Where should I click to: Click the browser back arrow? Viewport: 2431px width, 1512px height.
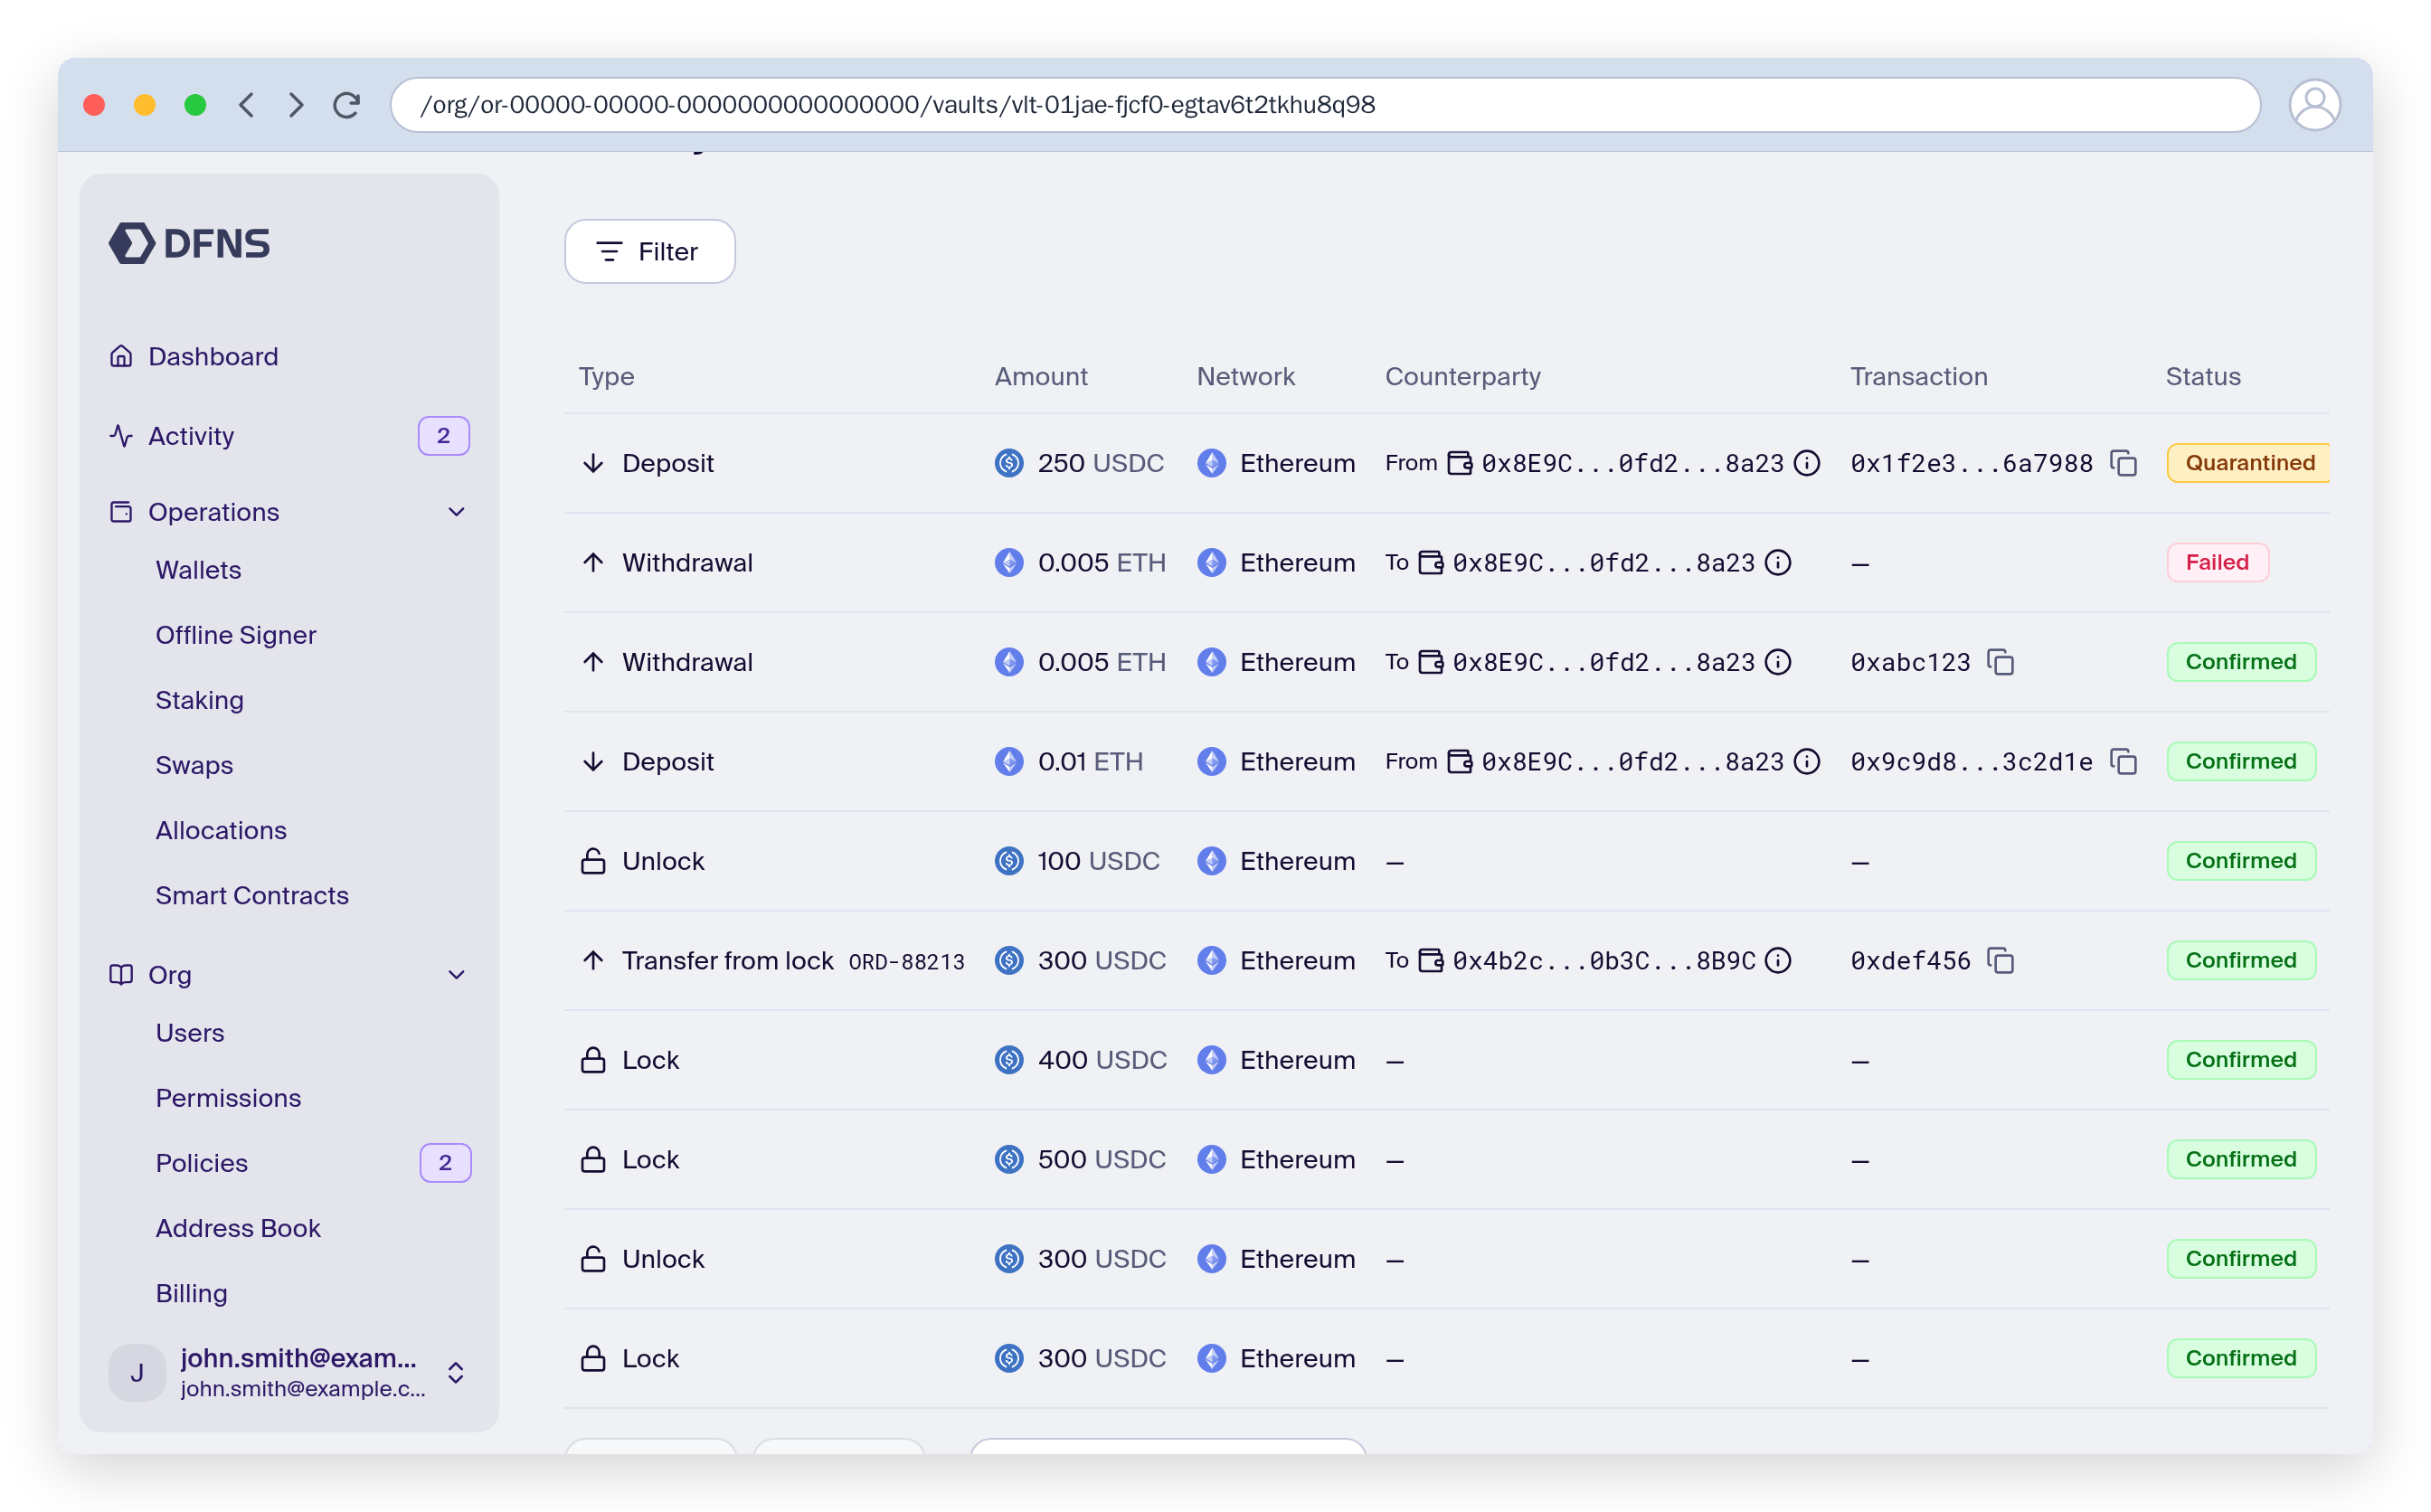tap(247, 105)
